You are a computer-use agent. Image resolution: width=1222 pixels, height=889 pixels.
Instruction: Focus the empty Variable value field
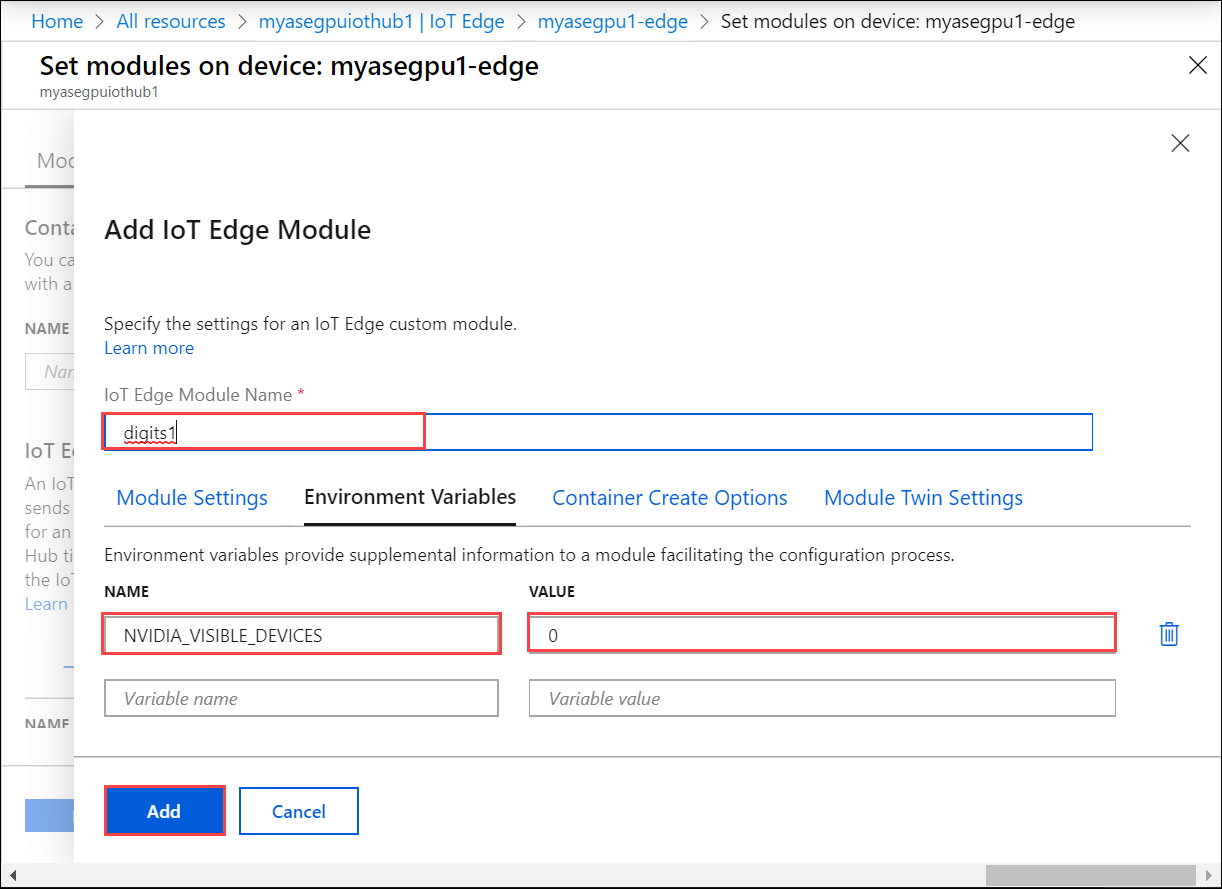[x=821, y=697]
